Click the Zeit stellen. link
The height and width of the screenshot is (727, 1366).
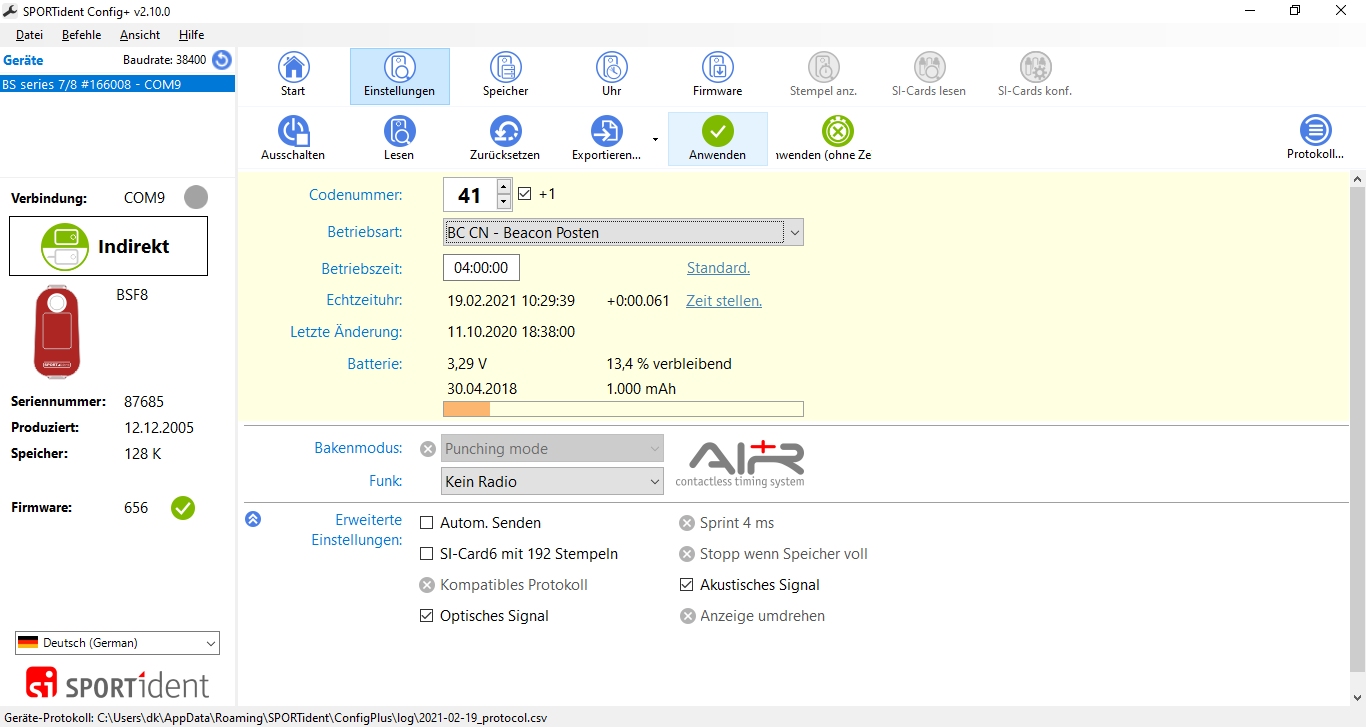click(724, 301)
